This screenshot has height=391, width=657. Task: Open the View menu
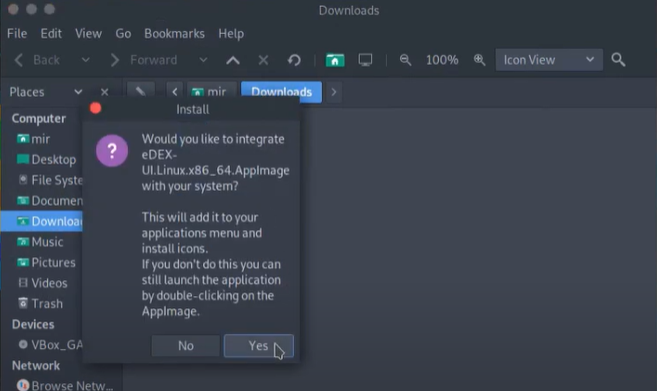coord(88,34)
